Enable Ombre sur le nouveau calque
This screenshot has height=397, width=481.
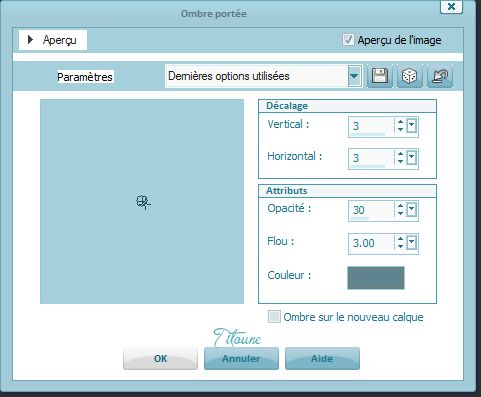point(274,316)
